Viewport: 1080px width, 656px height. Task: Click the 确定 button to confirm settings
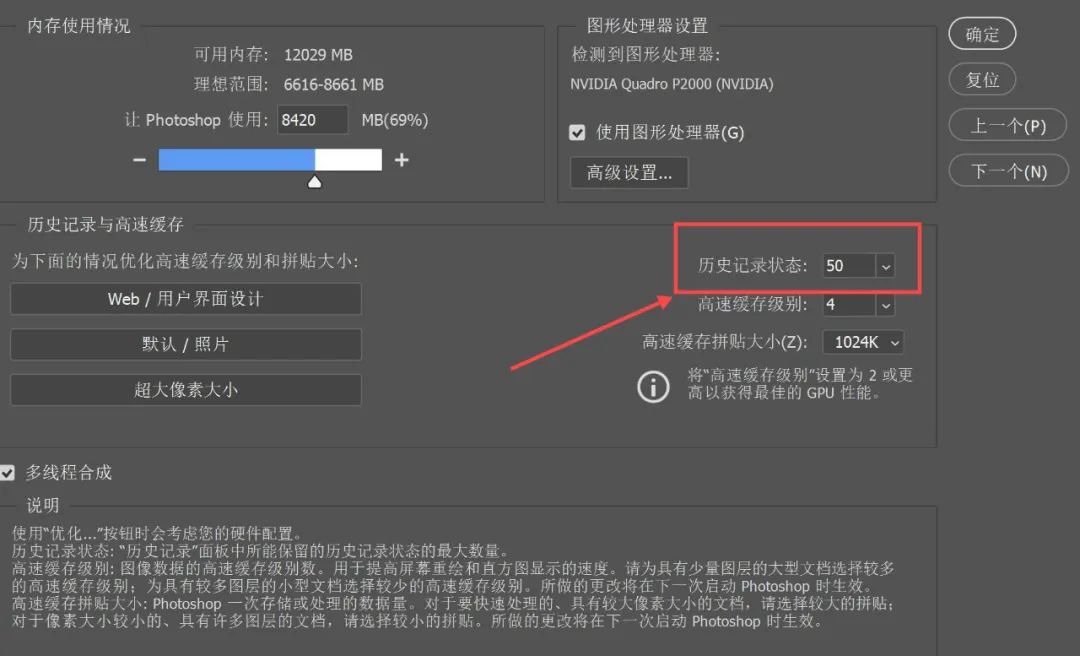(981, 33)
